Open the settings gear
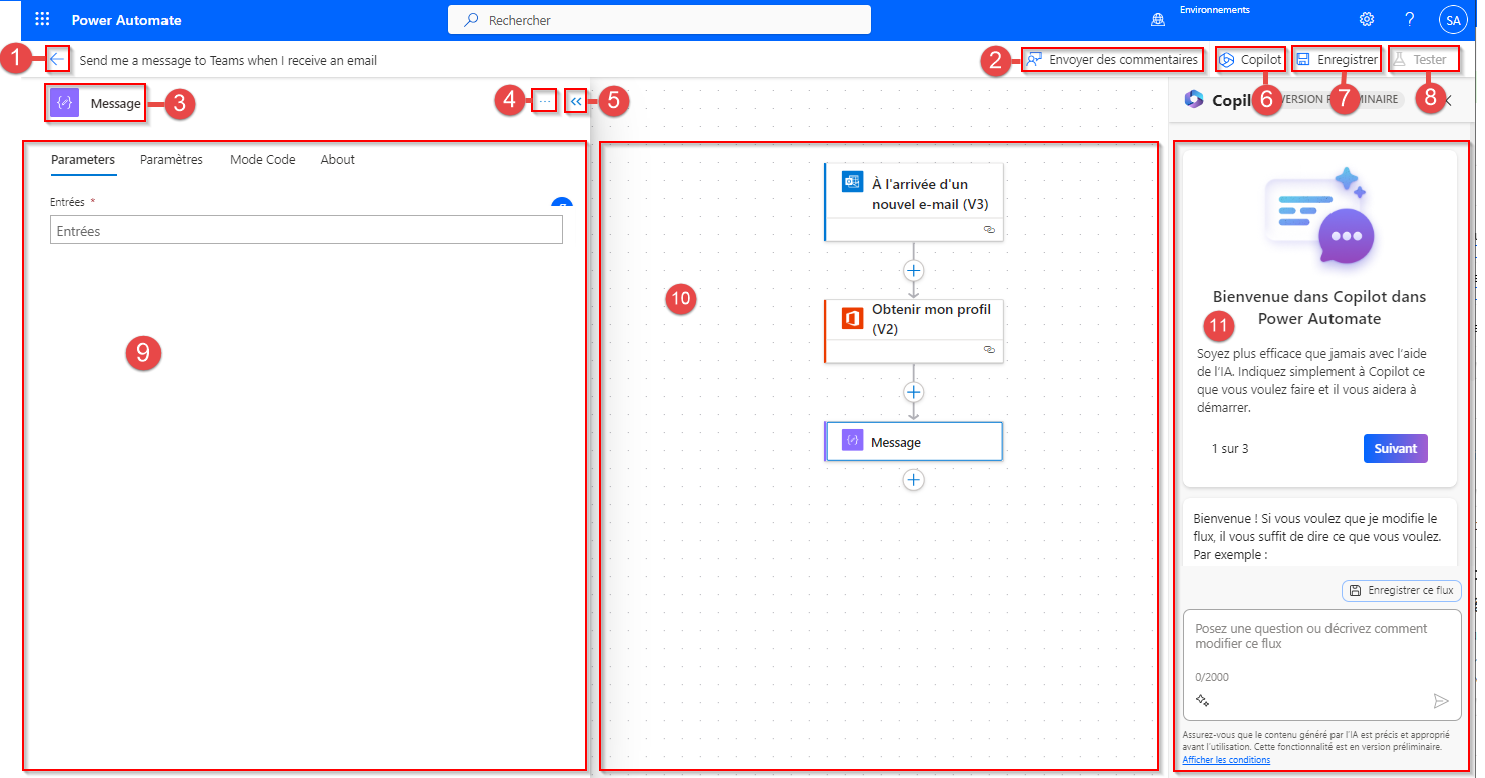Viewport: 1485px width, 778px height. [x=1366, y=20]
